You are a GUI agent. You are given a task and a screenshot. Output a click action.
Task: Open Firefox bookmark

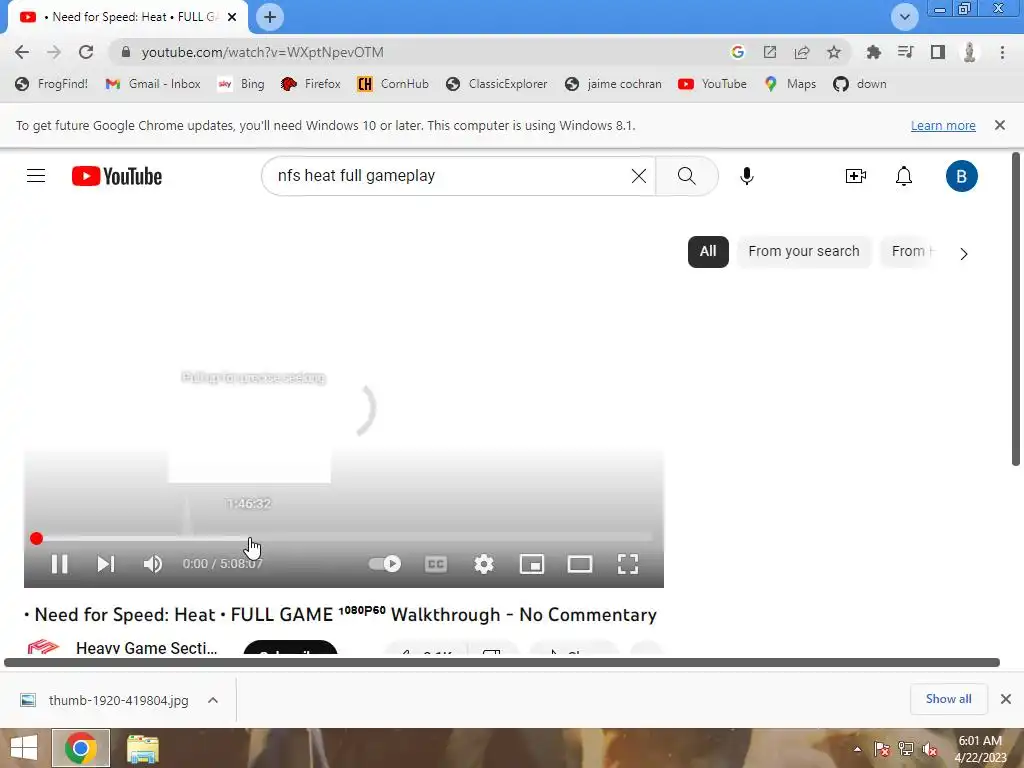coord(311,84)
